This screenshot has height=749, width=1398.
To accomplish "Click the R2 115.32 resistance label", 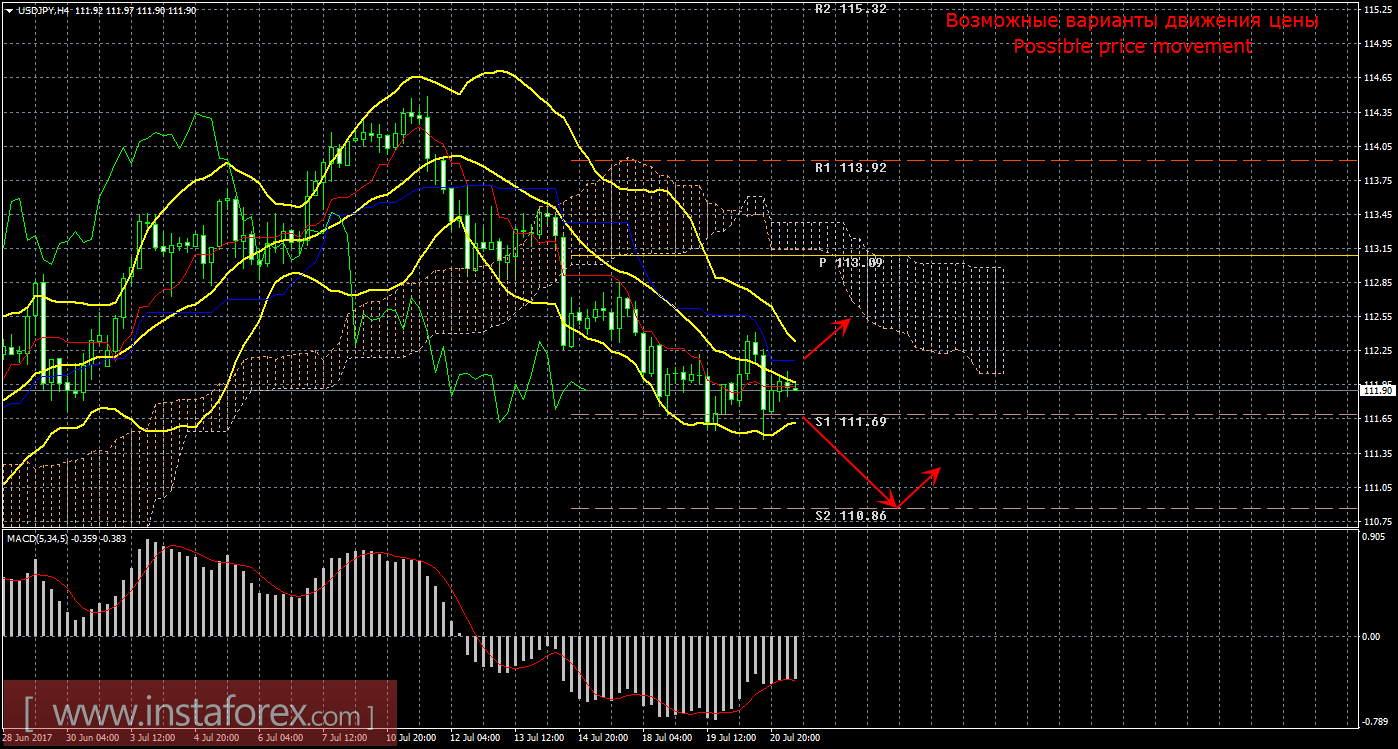I will pos(850,8).
